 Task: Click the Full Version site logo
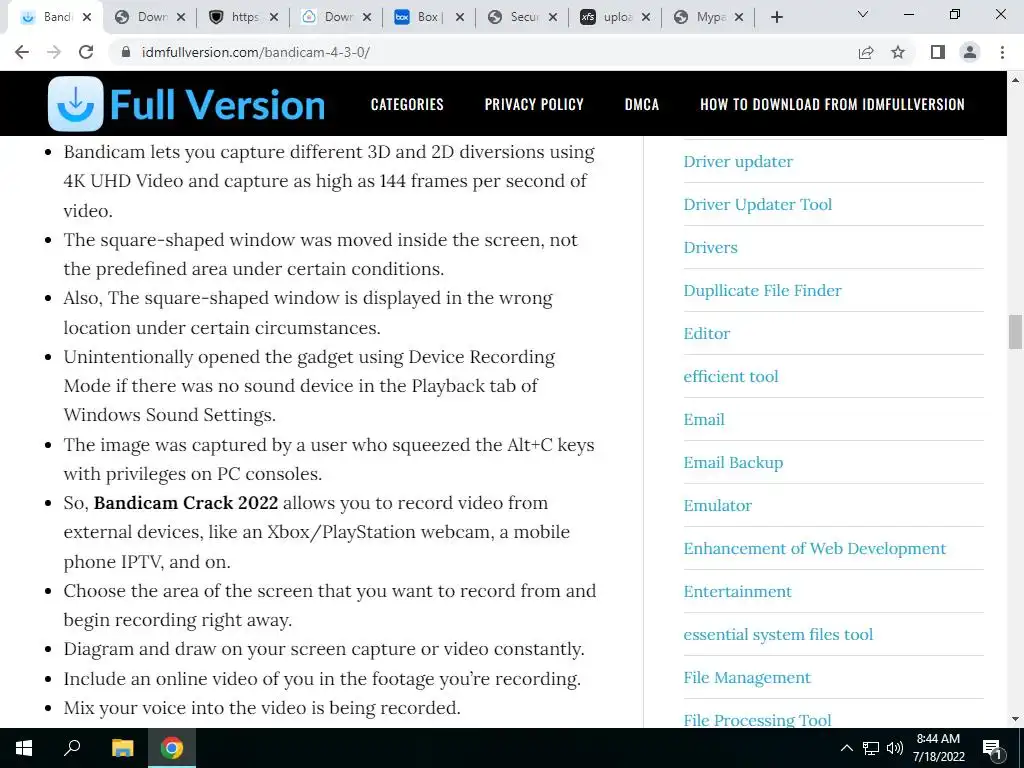click(187, 104)
